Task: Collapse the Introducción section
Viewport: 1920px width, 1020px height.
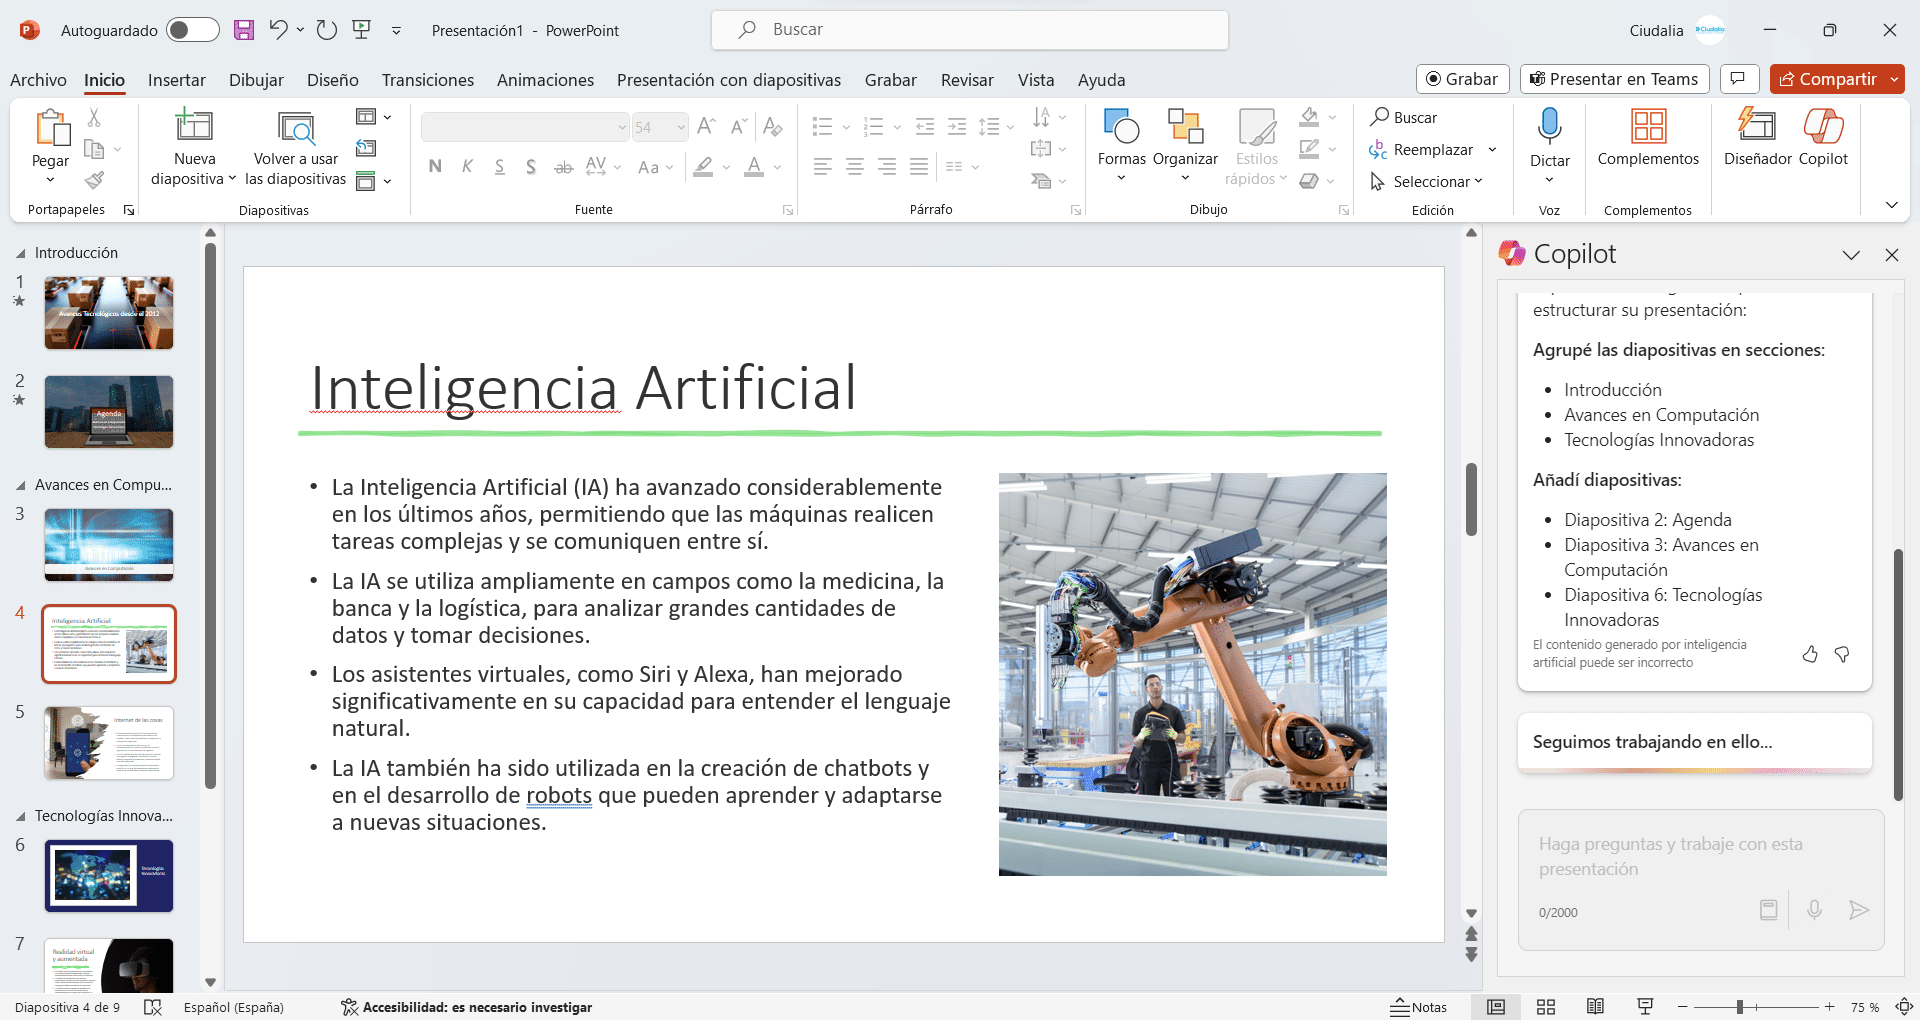Action: pos(21,254)
